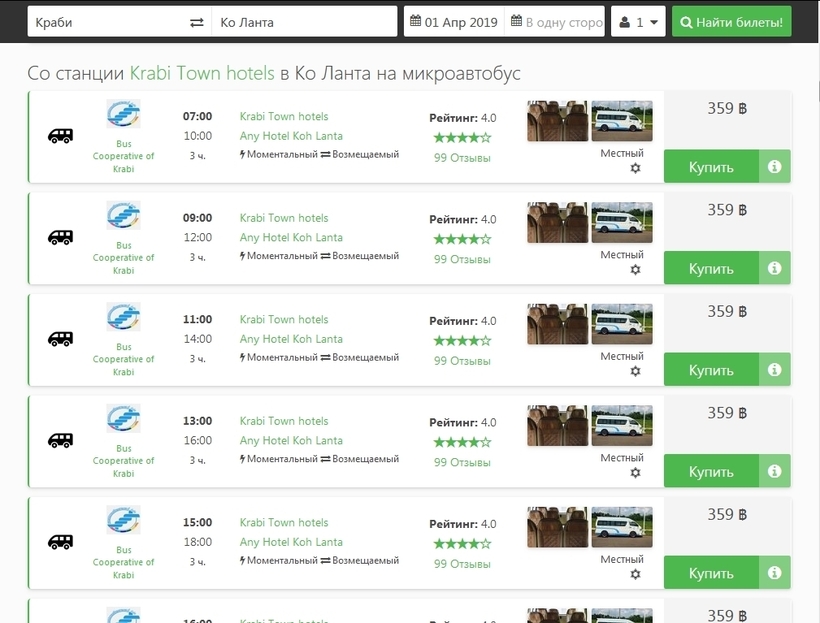Click Bus Cooperative of Krabi logo, 09:00 row
820x623 pixels.
pos(123,215)
